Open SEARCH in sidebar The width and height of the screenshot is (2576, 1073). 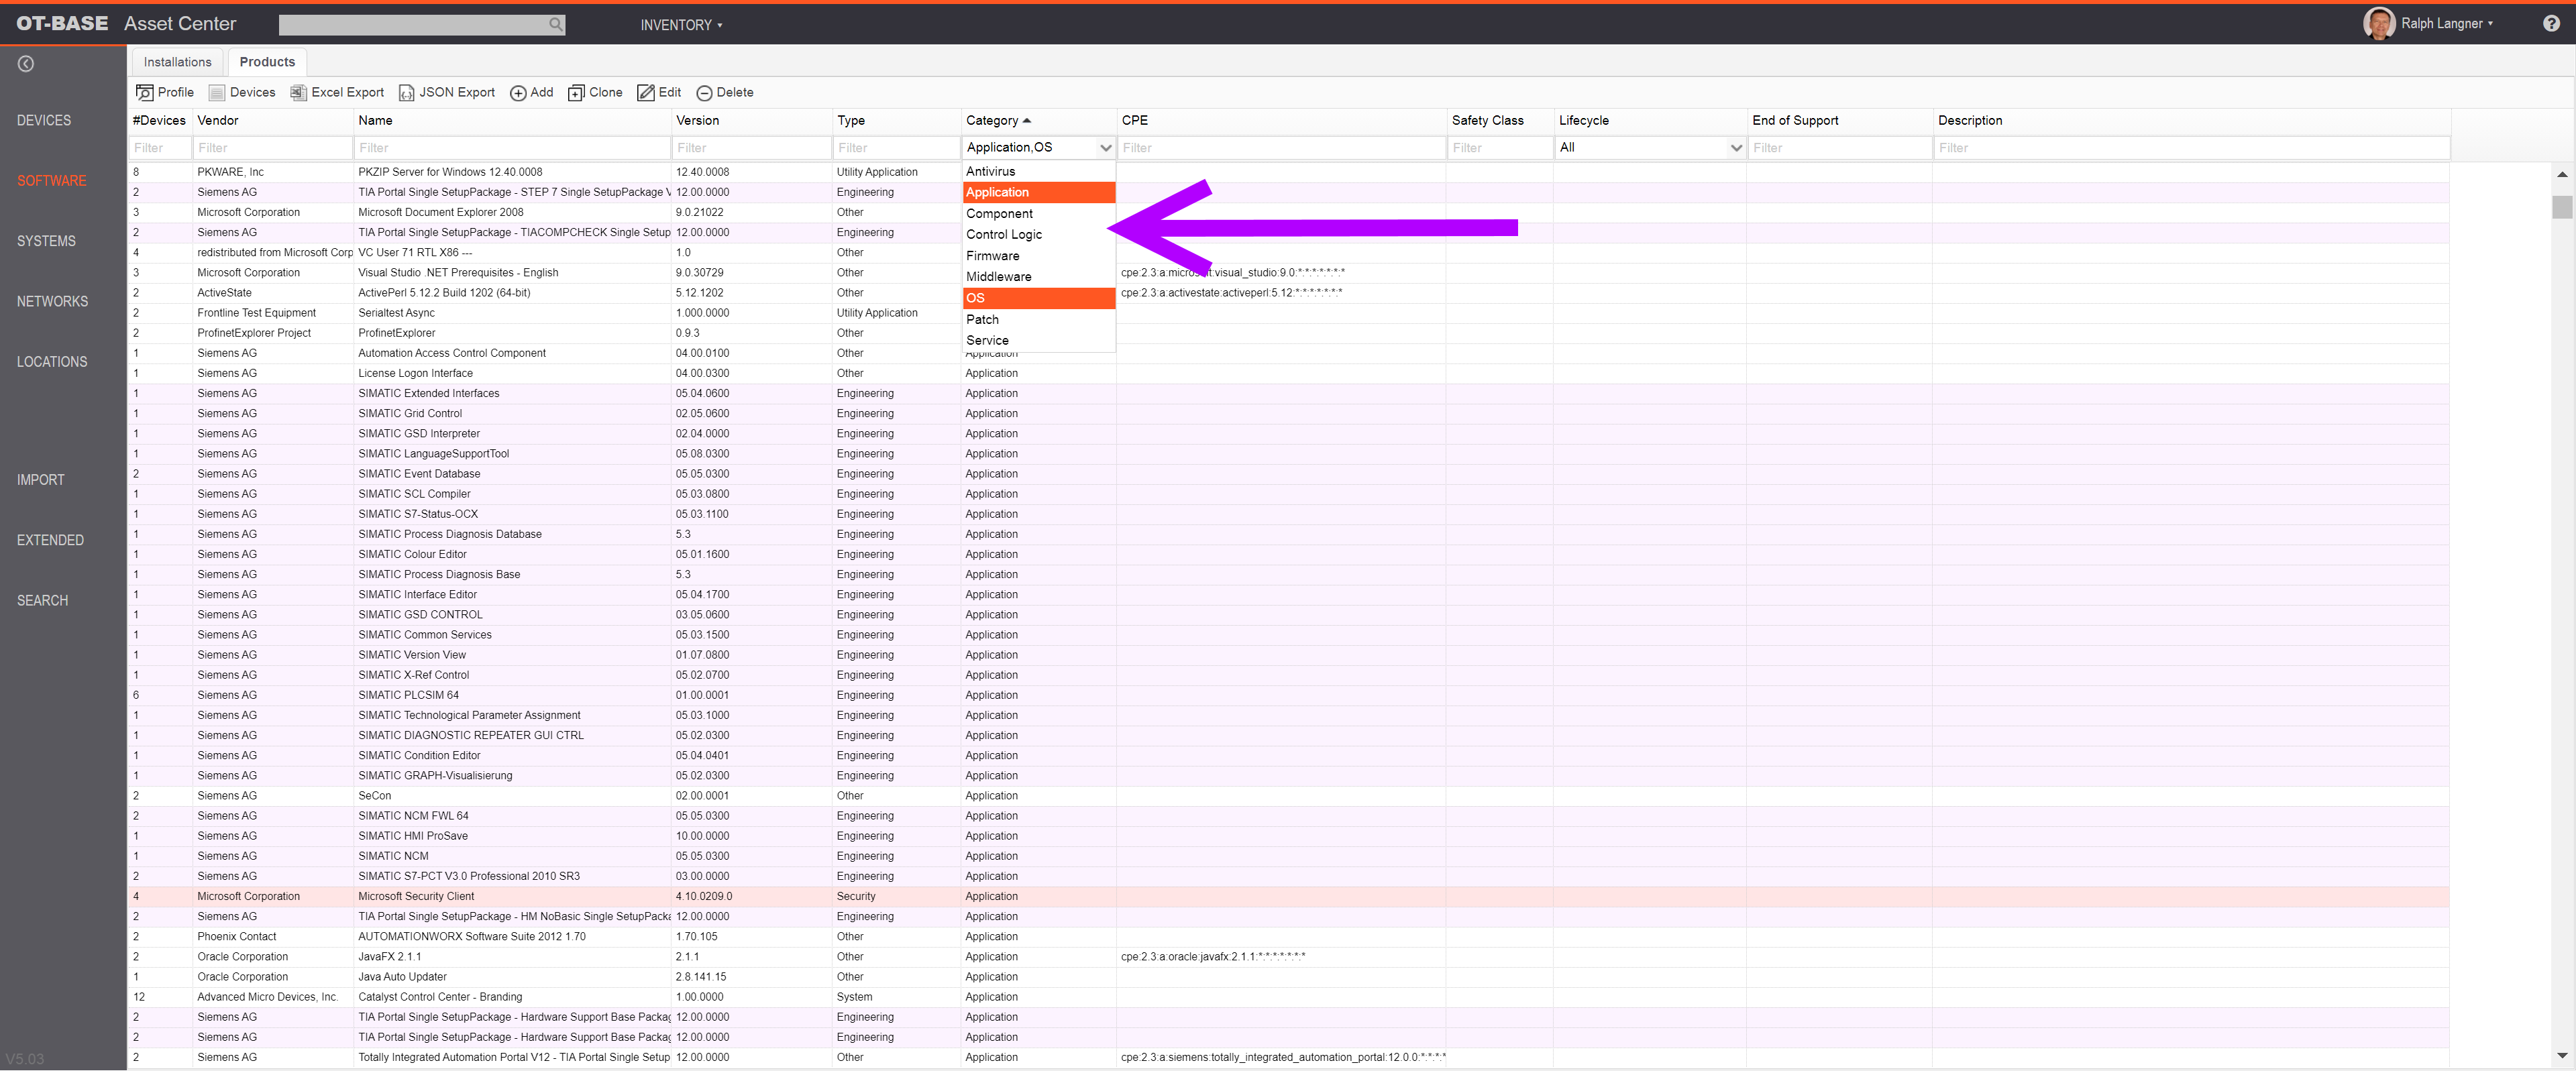click(42, 600)
